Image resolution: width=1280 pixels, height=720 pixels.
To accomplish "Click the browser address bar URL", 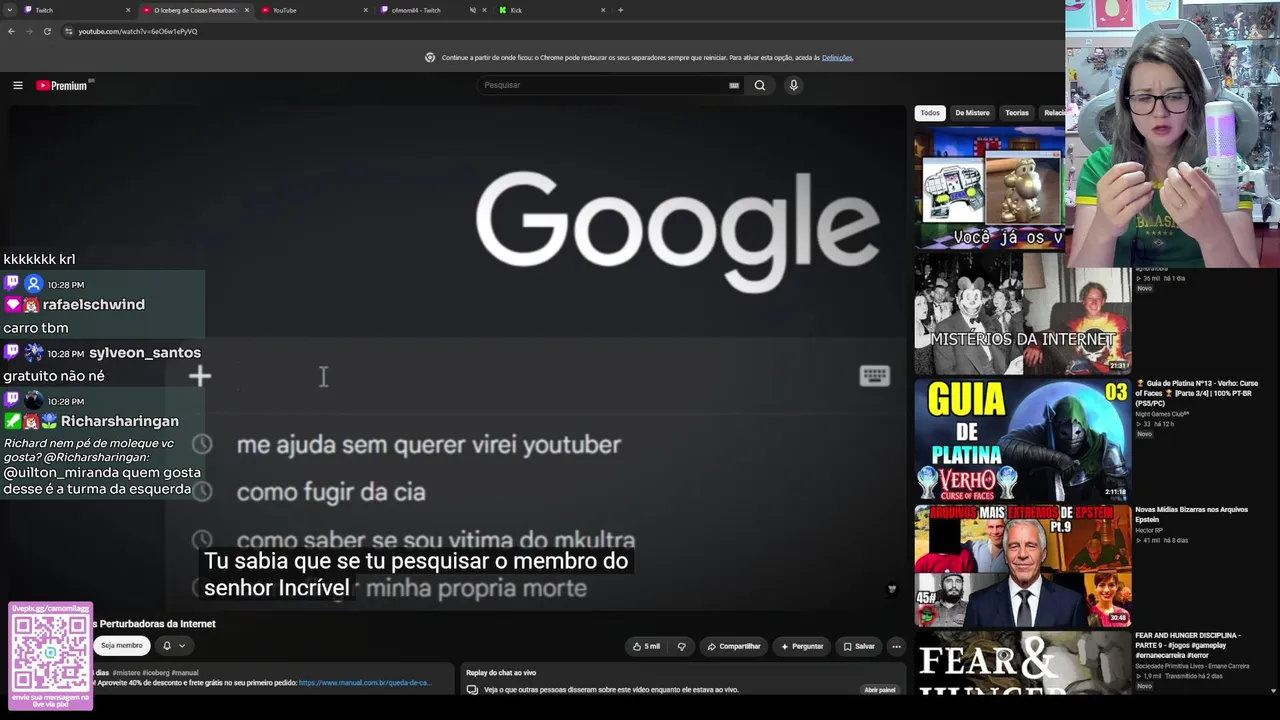I will (138, 31).
